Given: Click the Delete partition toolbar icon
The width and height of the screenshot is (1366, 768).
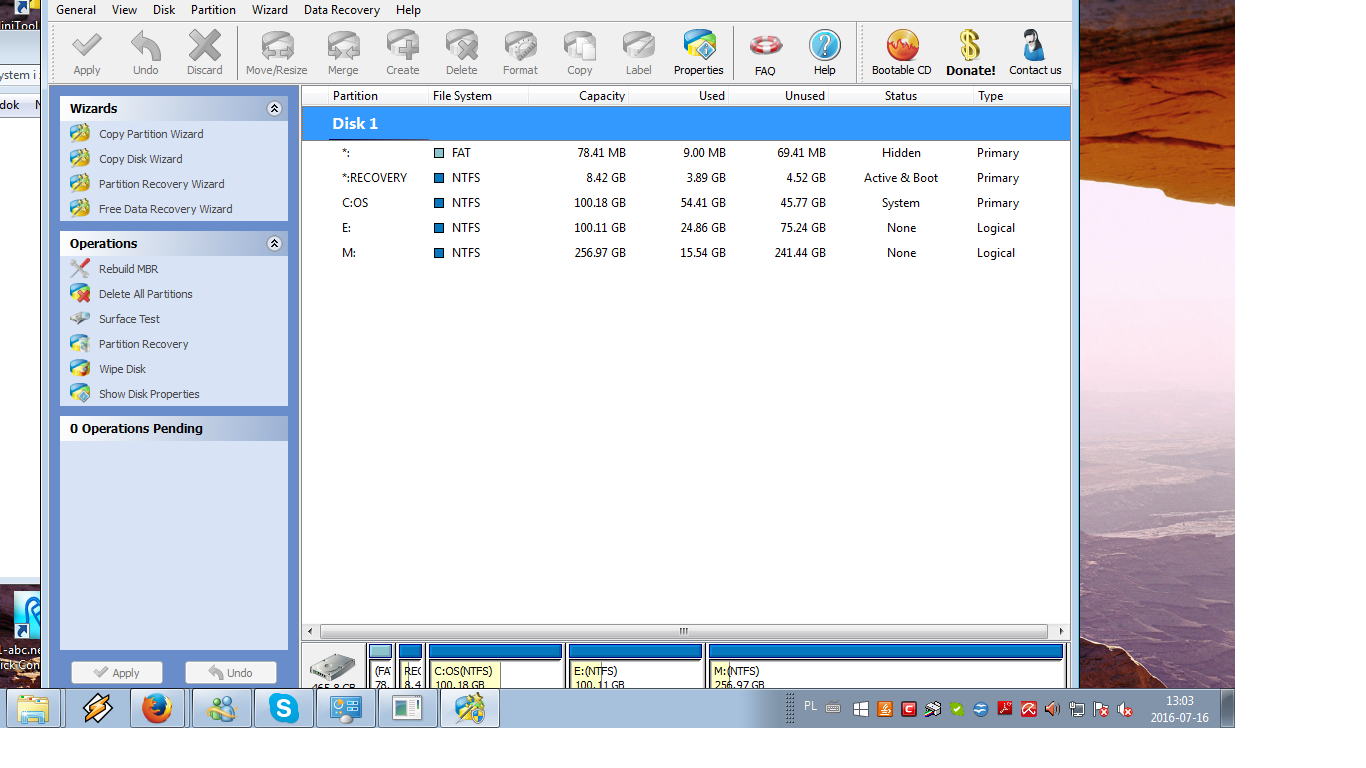Looking at the screenshot, I should click(x=461, y=52).
